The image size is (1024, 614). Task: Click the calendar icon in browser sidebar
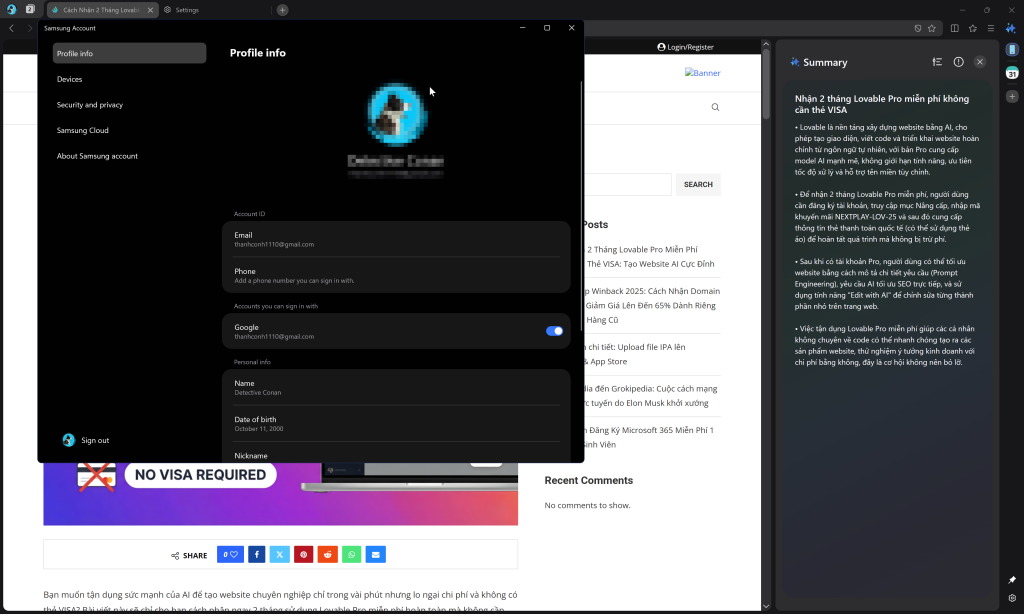click(x=1012, y=73)
